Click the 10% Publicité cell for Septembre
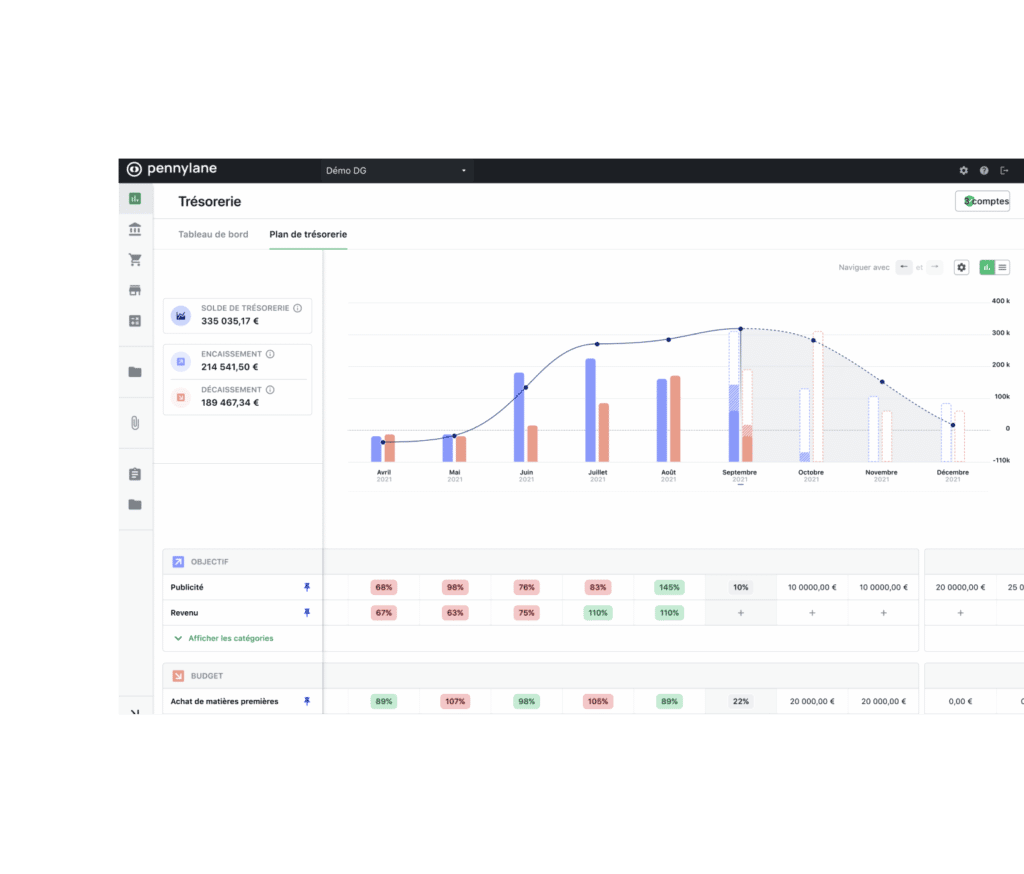The image size is (1024, 874). tap(741, 587)
